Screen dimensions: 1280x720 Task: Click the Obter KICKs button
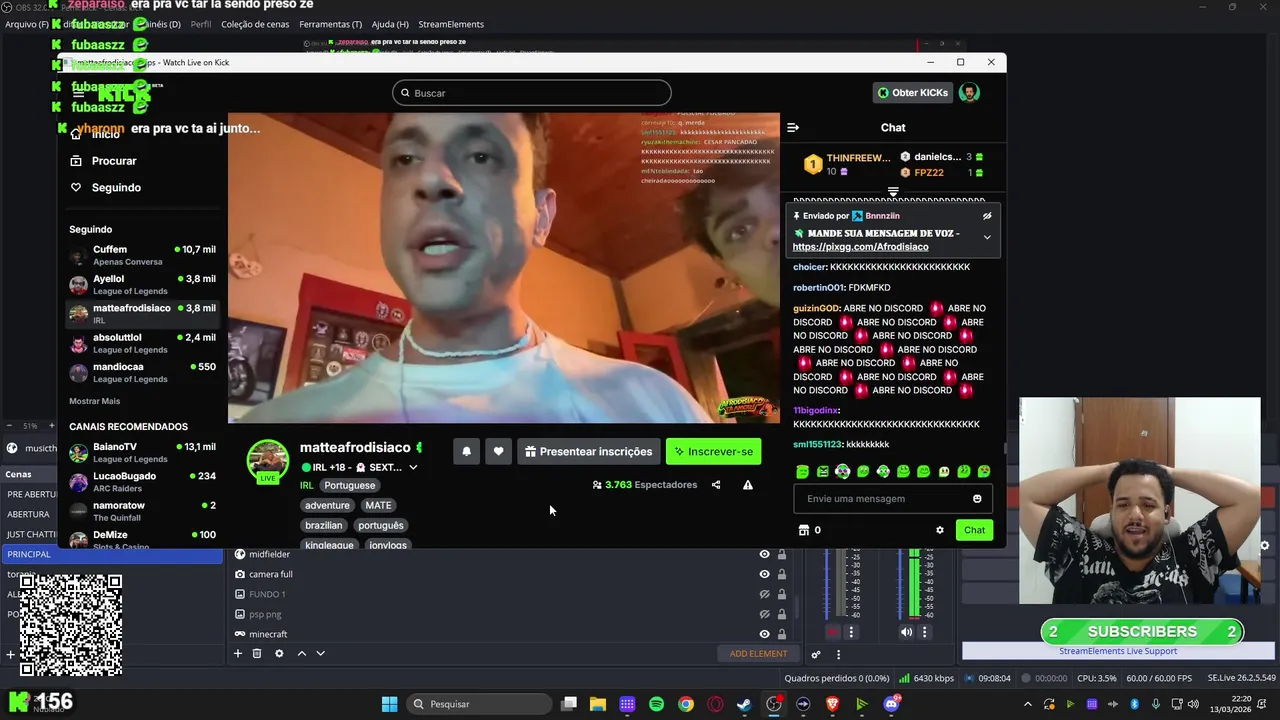tap(912, 93)
